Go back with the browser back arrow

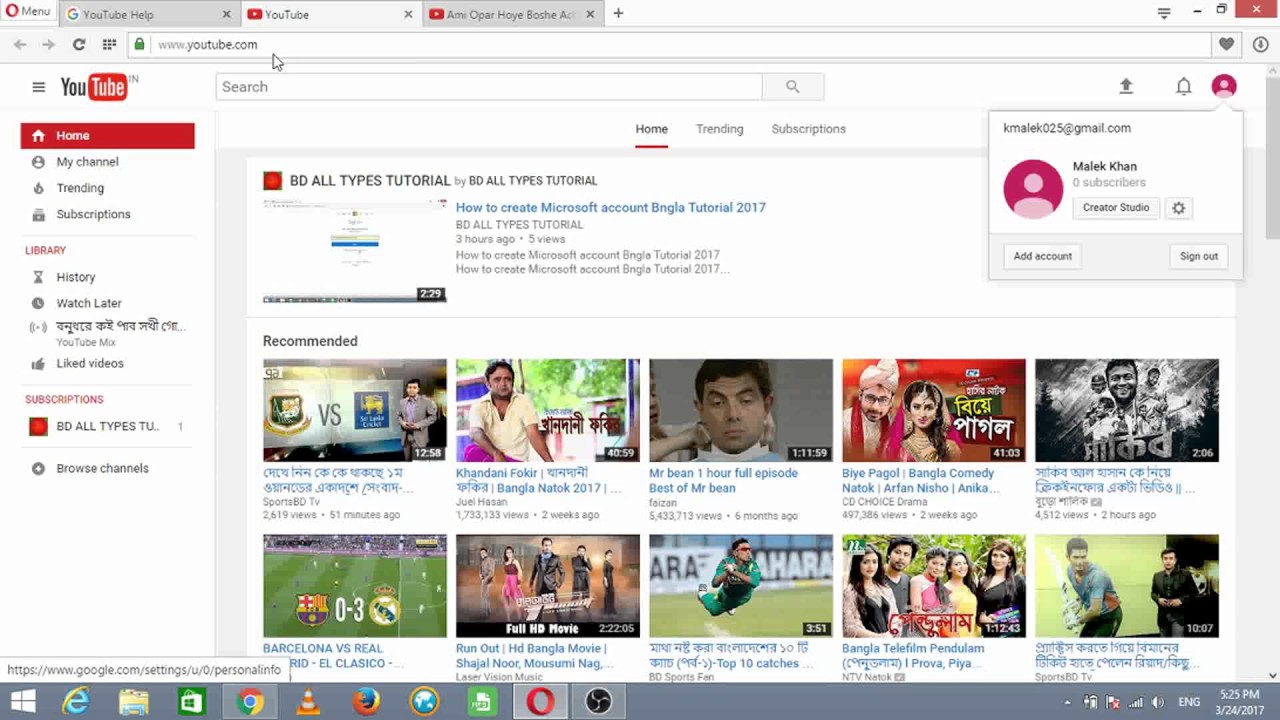coord(20,44)
